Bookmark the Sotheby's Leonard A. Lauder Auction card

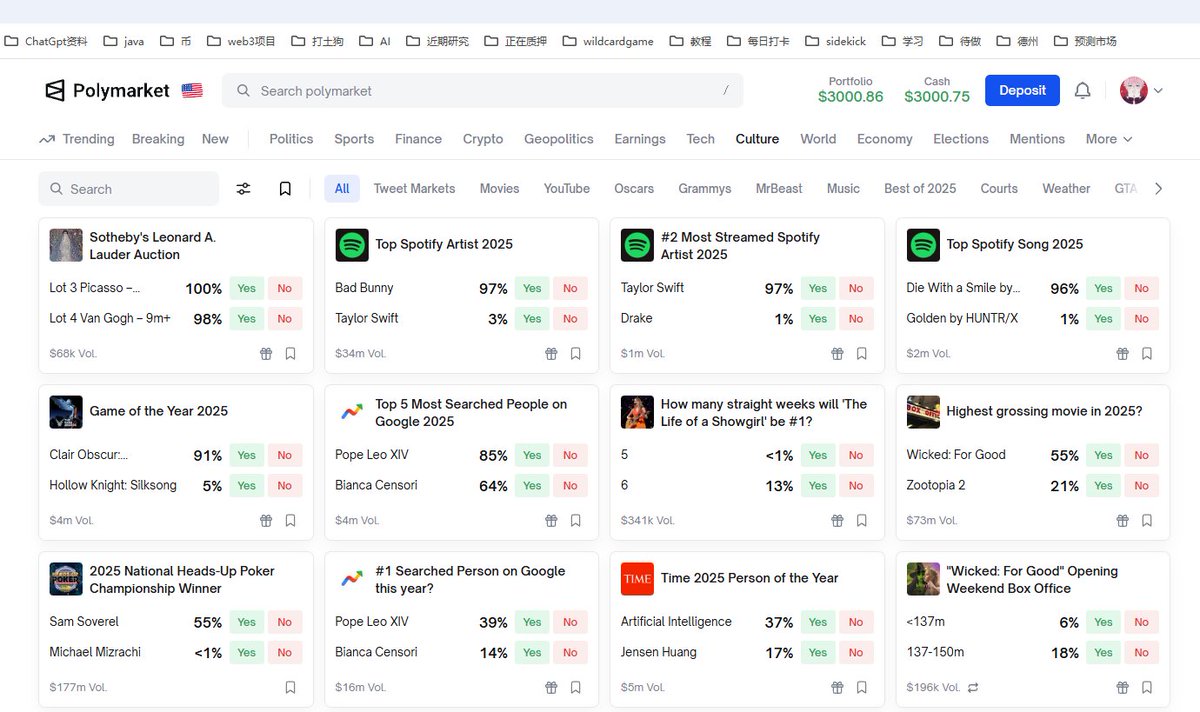tap(290, 354)
